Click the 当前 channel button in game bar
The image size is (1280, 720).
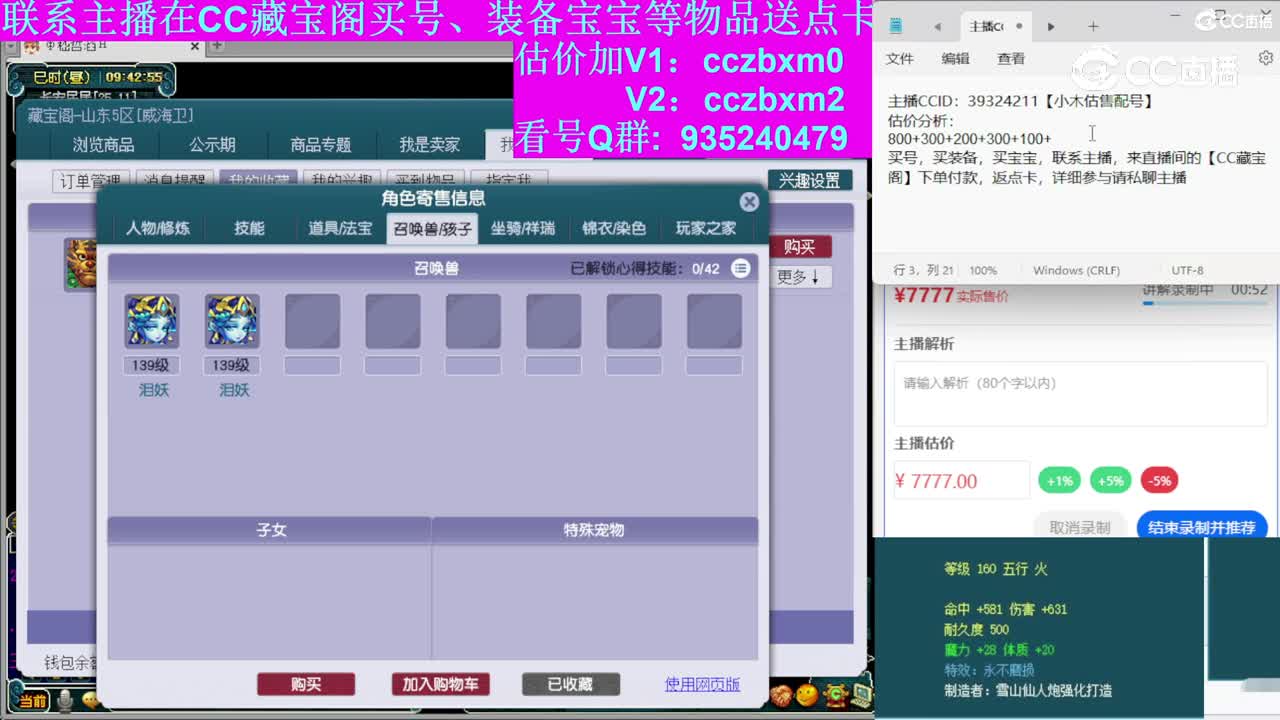33,701
